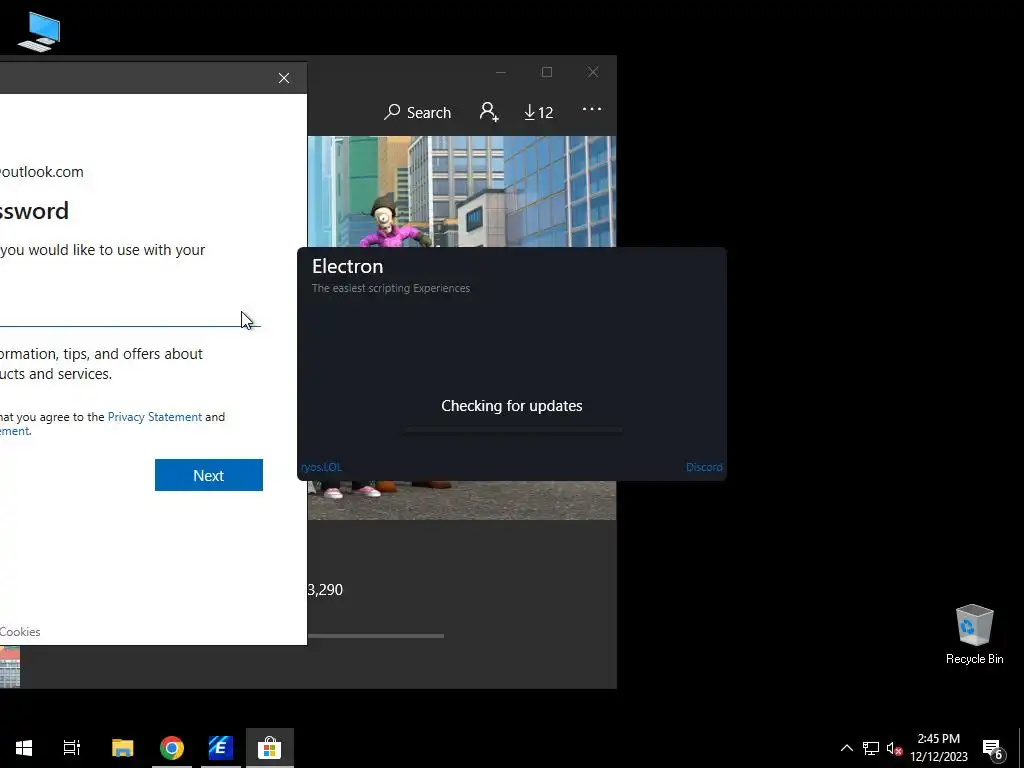The height and width of the screenshot is (768, 1024).
Task: Close the Microsoft Store window
Action: (593, 72)
